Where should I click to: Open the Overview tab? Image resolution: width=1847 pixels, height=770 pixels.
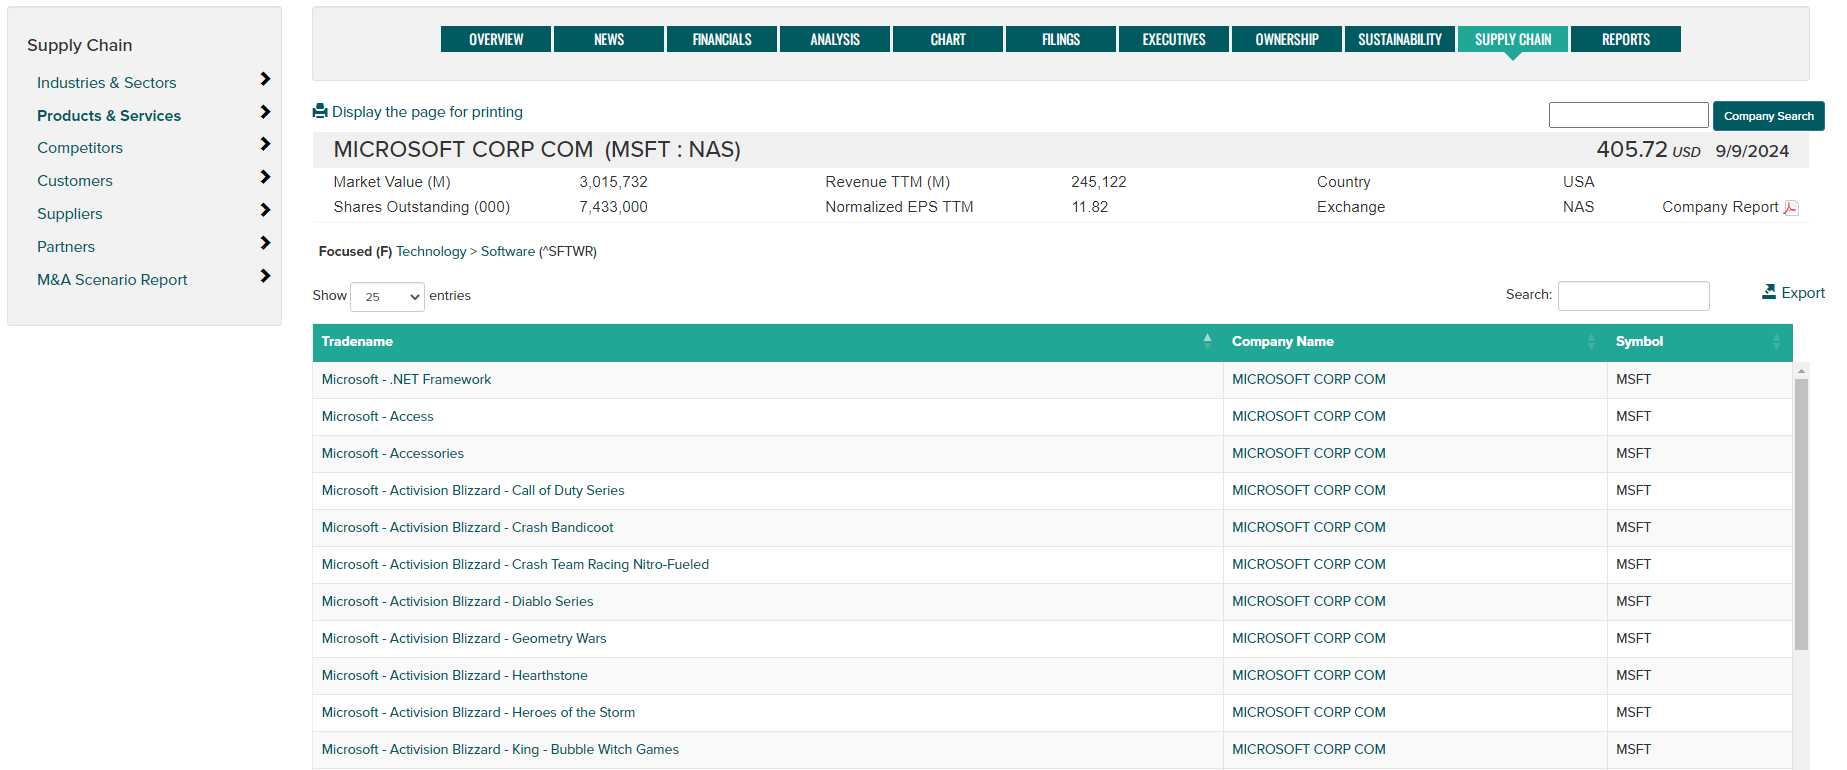tap(496, 39)
